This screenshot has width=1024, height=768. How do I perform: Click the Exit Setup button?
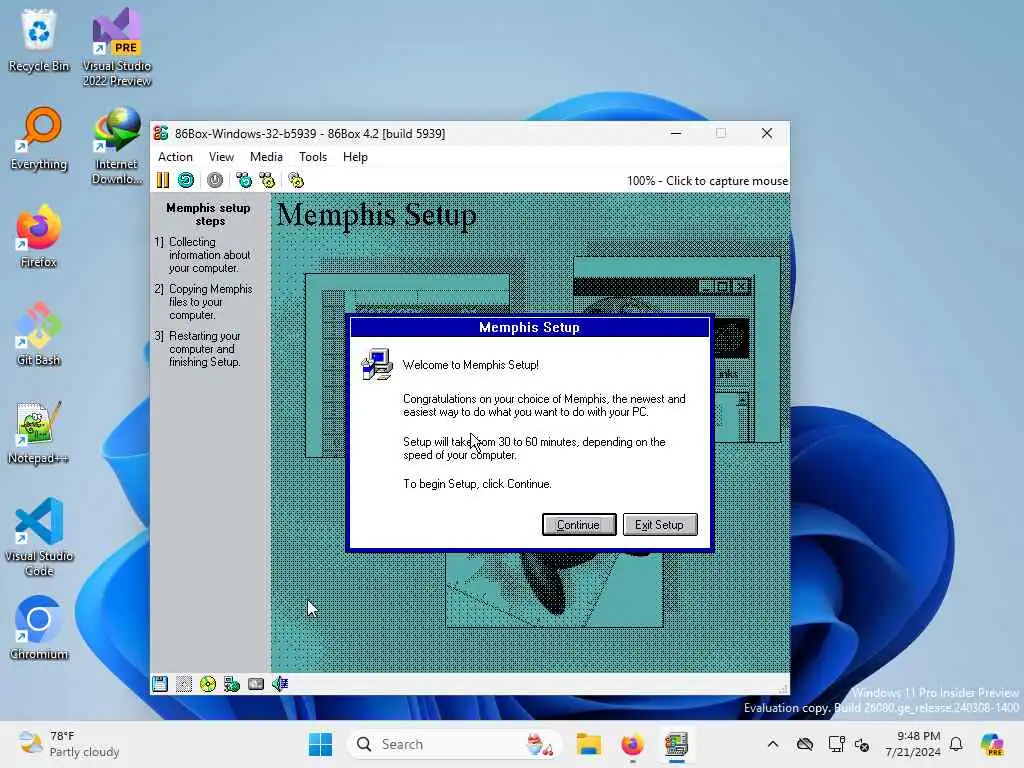(x=660, y=524)
